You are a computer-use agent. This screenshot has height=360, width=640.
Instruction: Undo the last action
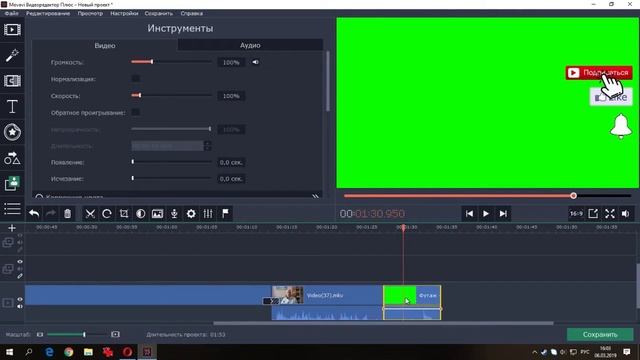coord(34,213)
